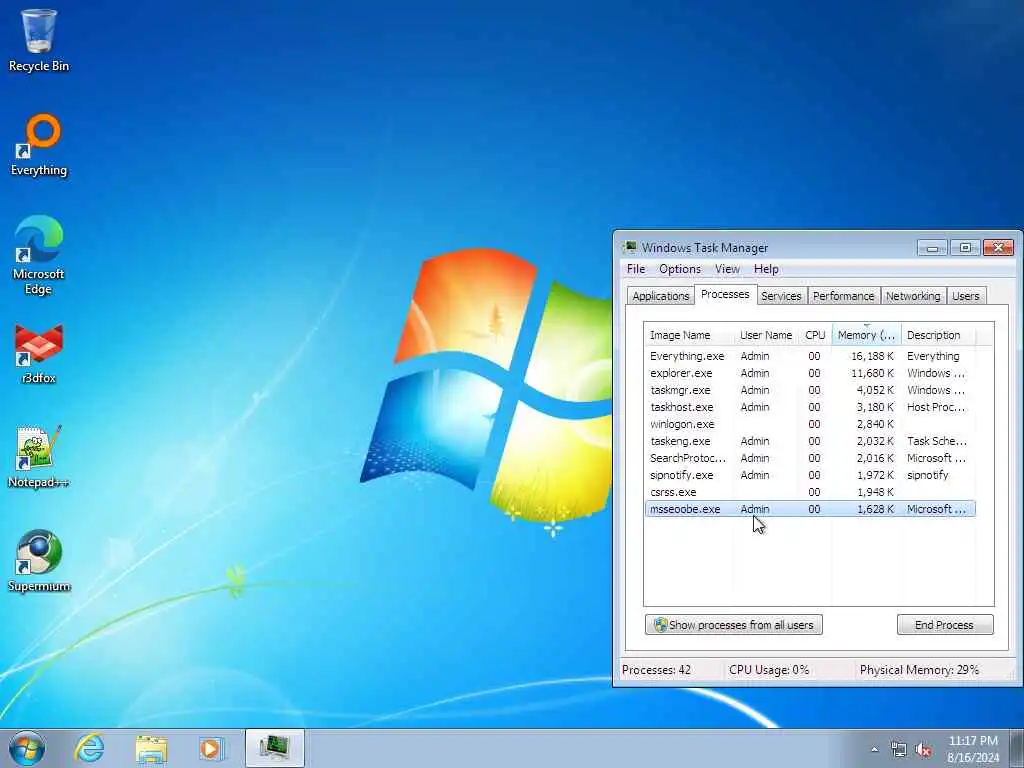1024x768 pixels.
Task: Switch to the Services tab
Action: 781,296
